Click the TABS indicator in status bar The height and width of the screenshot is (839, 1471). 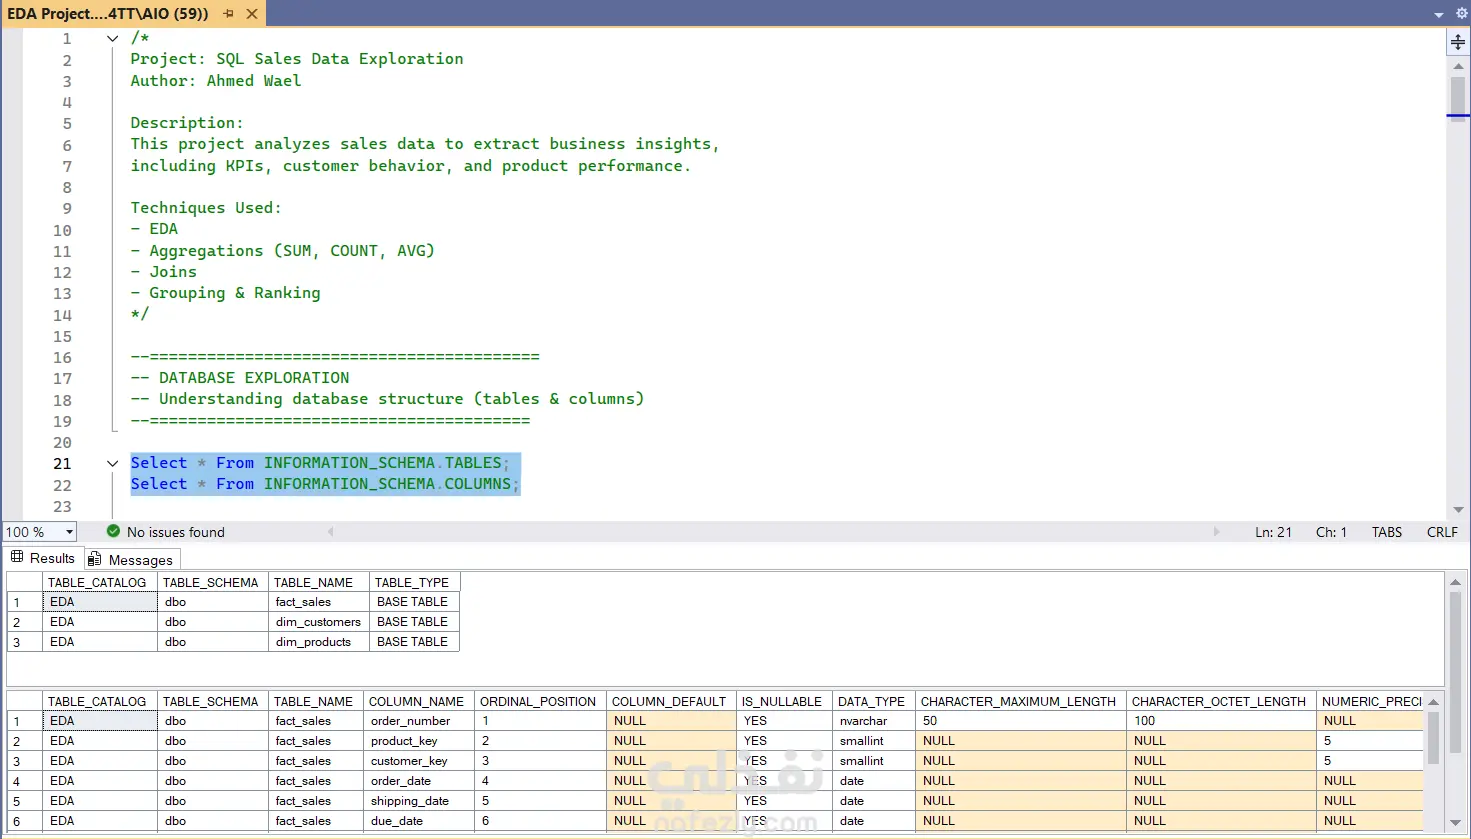1386,532
